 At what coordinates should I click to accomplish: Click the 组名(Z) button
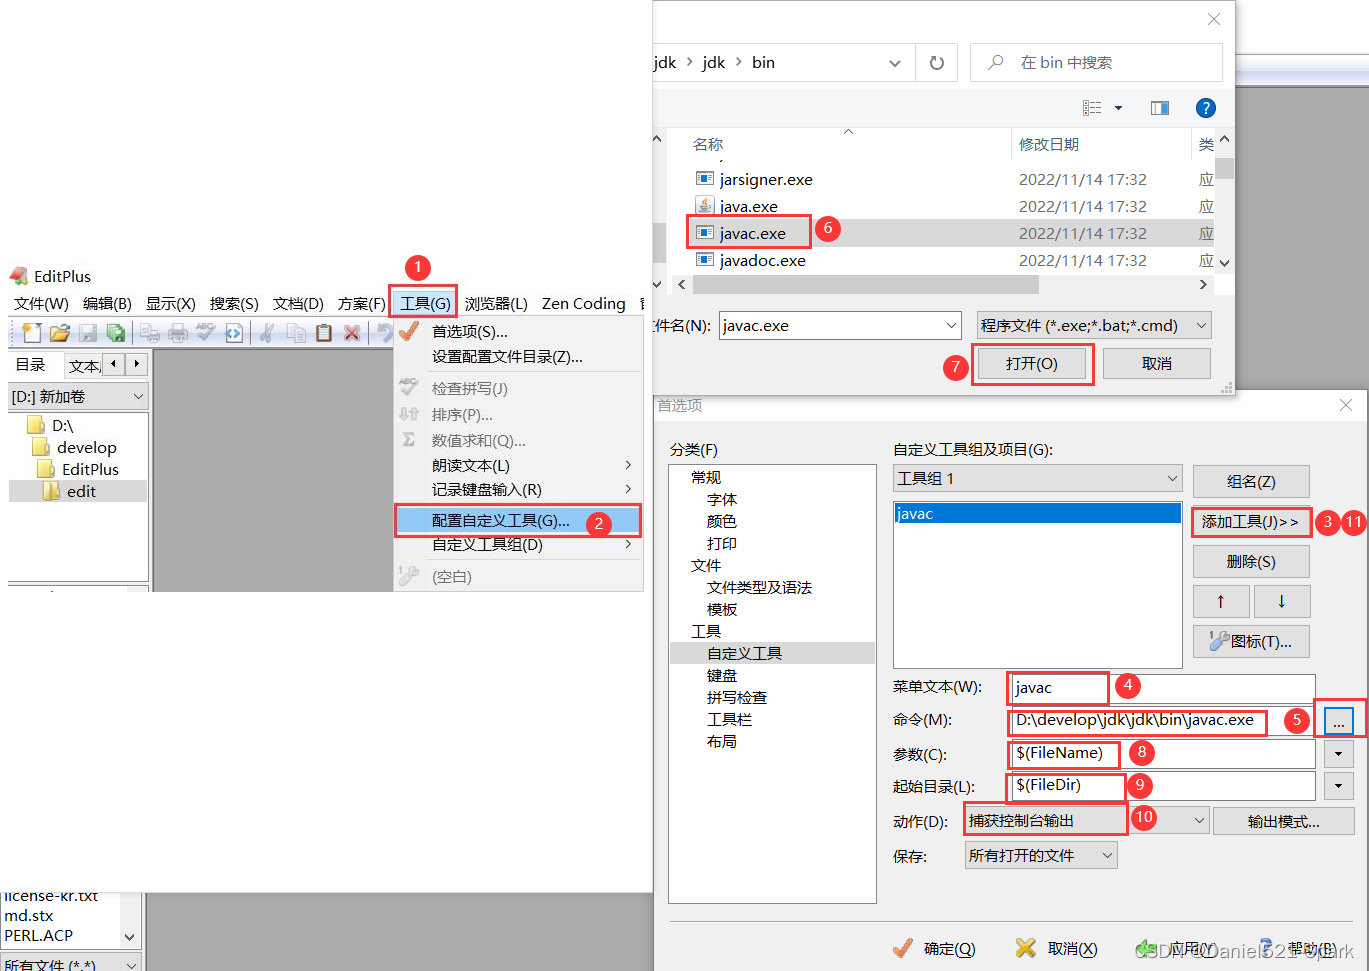pos(1251,482)
